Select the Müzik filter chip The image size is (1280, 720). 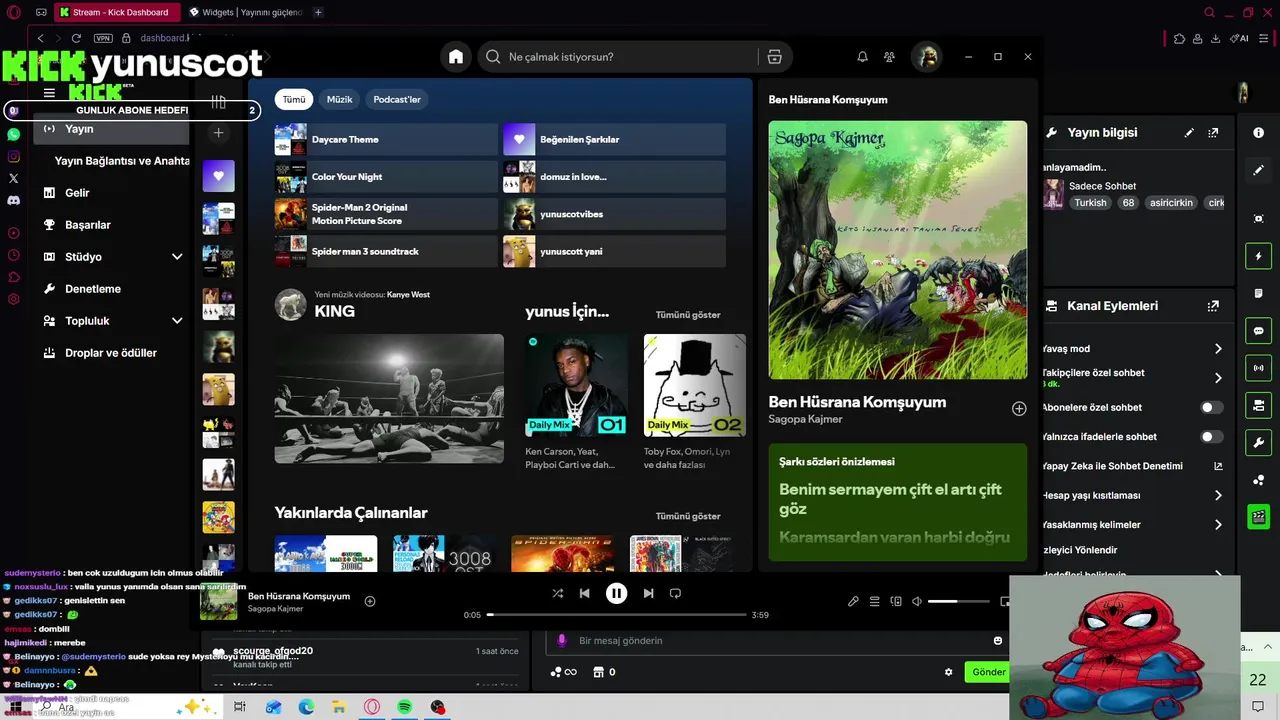click(x=340, y=99)
